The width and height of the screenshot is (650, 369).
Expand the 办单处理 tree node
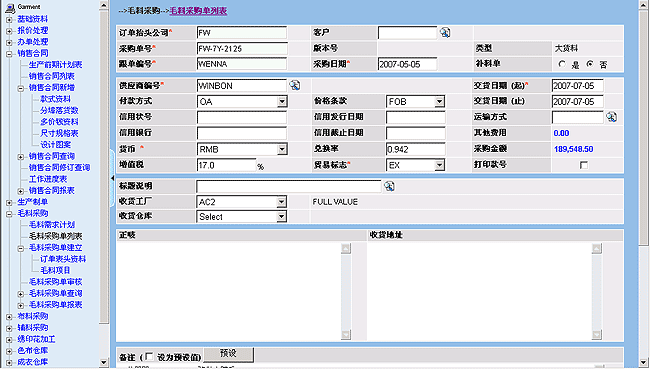tap(9, 42)
